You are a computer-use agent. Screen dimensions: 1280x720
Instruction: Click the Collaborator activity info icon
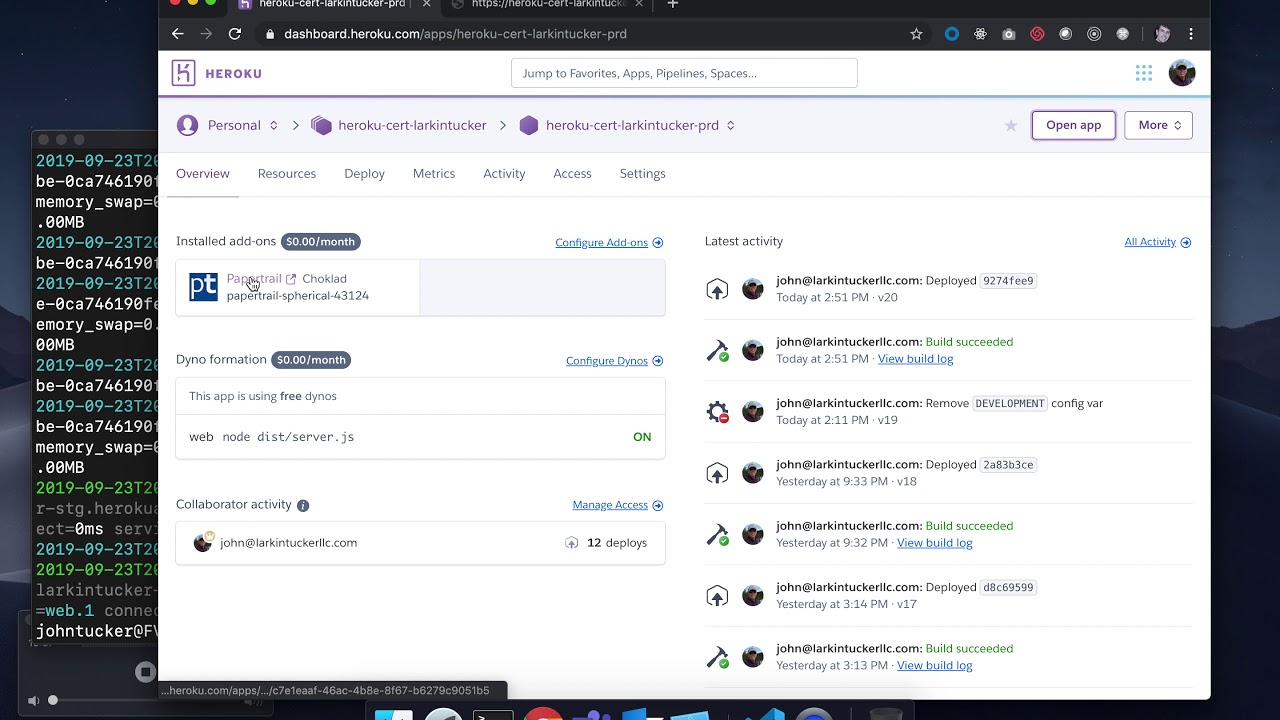click(x=303, y=505)
